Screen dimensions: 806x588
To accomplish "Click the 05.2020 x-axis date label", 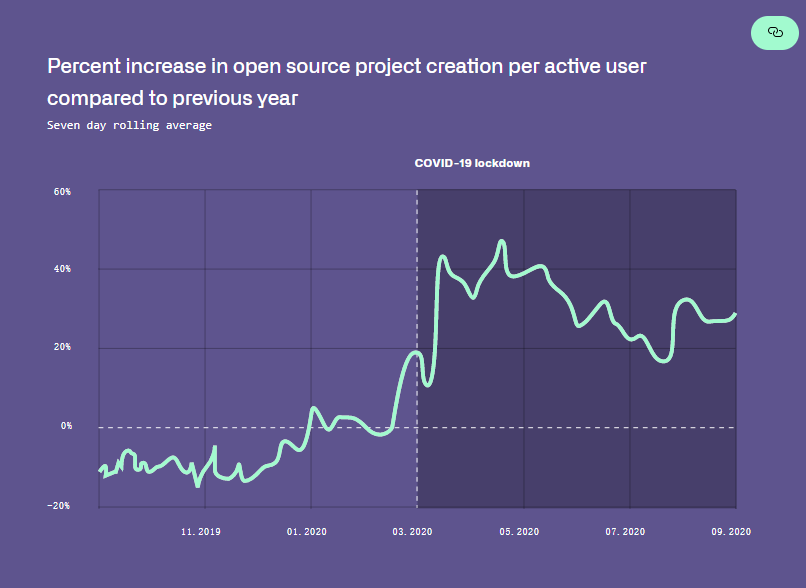I will click(519, 532).
